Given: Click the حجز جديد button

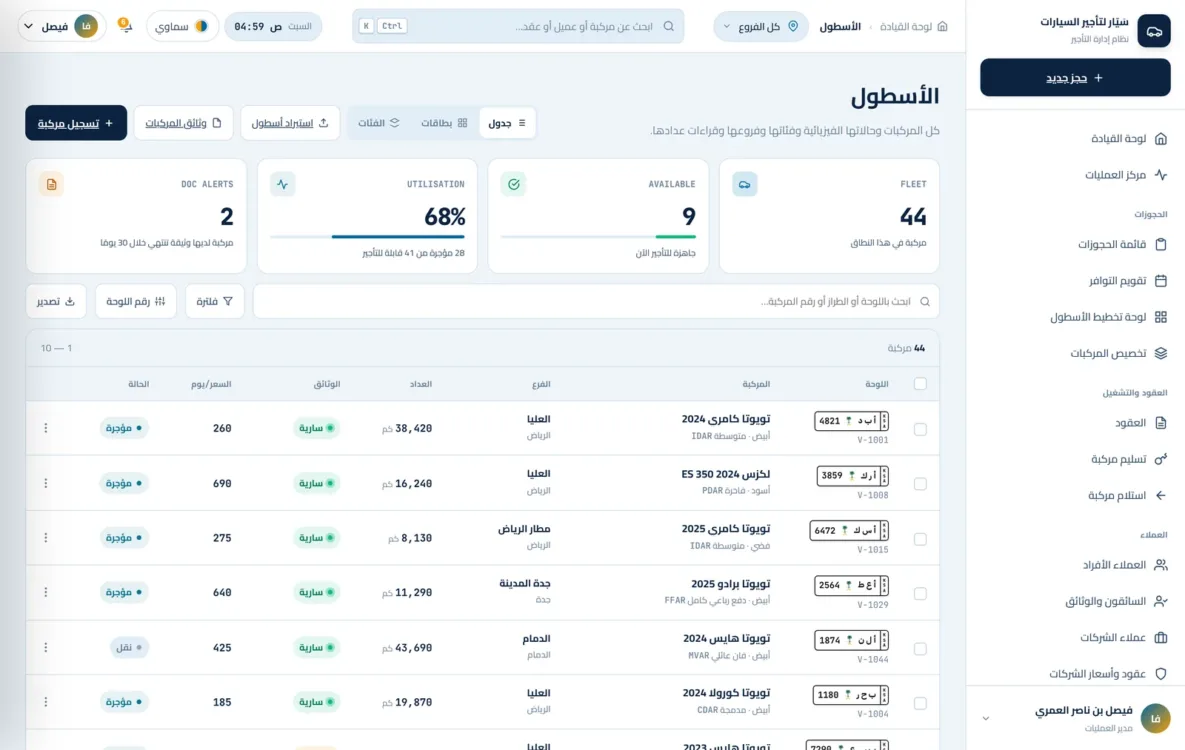Looking at the screenshot, I should point(1075,78).
